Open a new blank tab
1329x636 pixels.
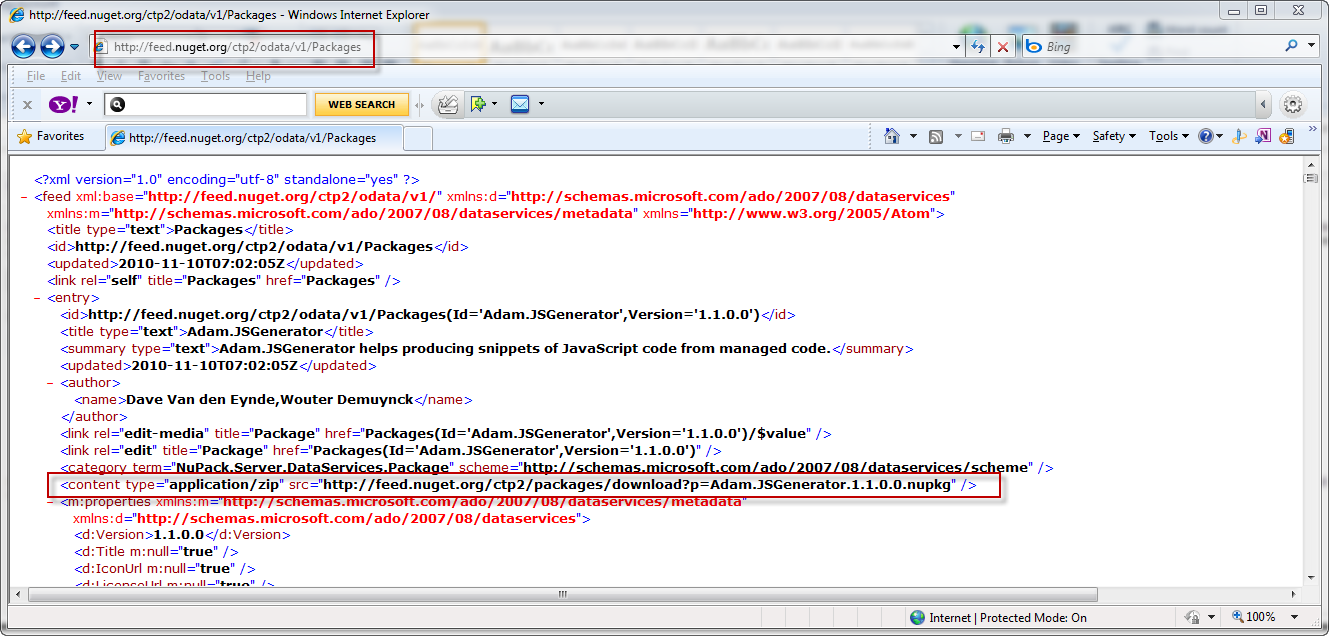[x=417, y=138]
